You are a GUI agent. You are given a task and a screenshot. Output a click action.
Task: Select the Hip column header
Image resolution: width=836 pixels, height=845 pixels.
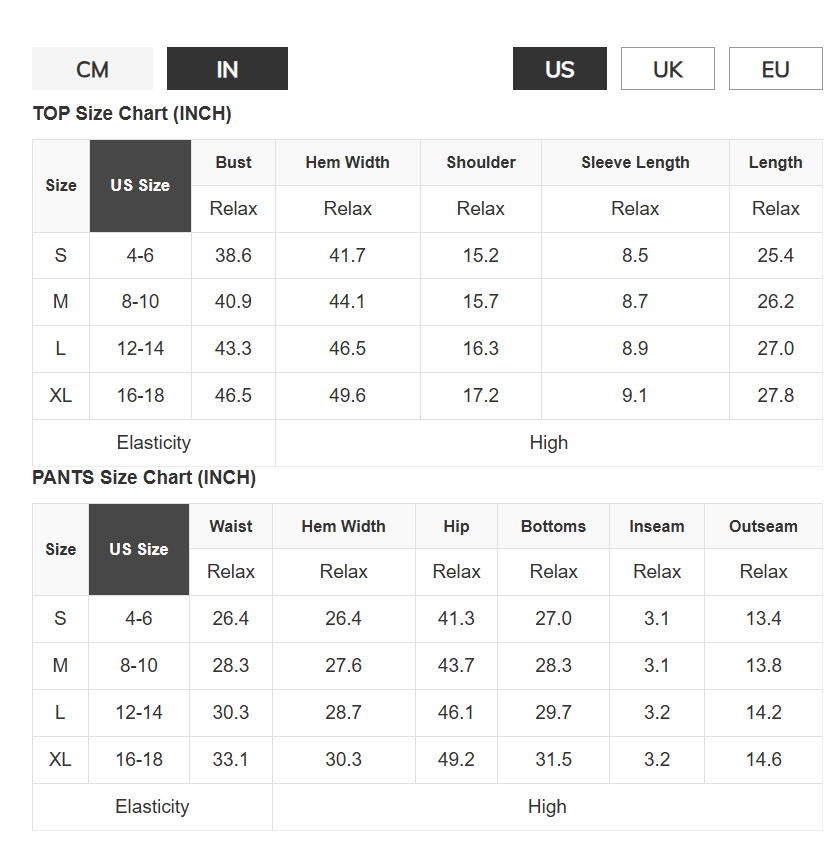[456, 526]
